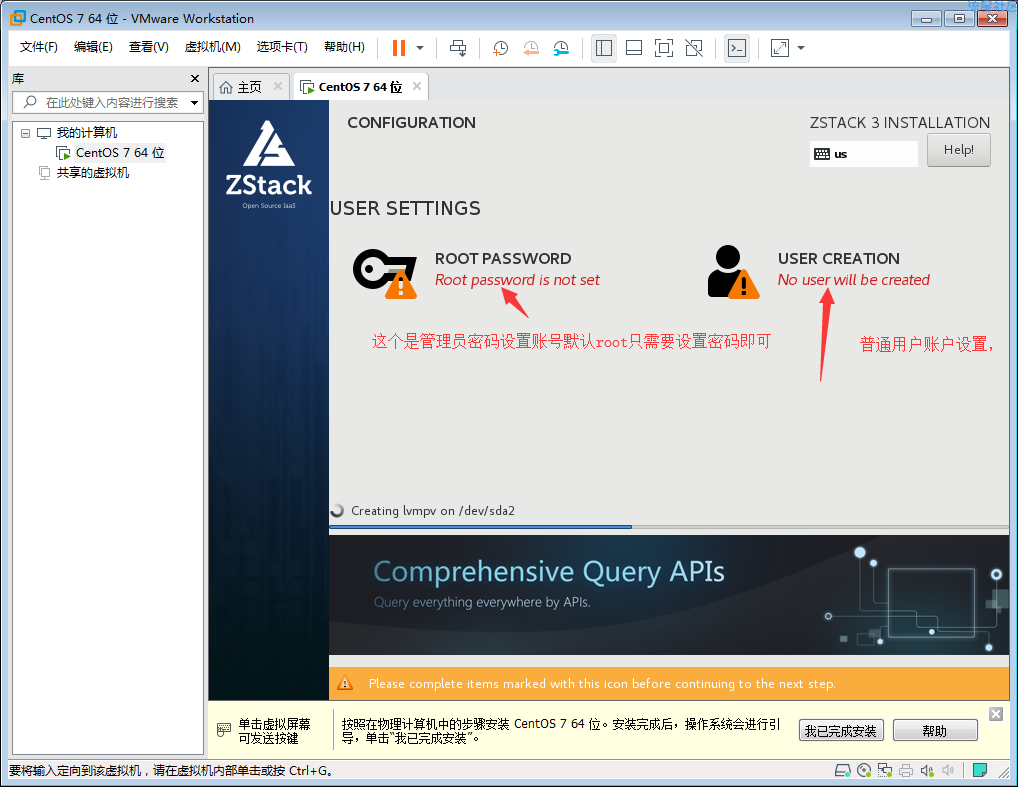The width and height of the screenshot is (1018, 787).
Task: Open the snapshot manager from the toolbar
Action: pyautogui.click(x=561, y=48)
